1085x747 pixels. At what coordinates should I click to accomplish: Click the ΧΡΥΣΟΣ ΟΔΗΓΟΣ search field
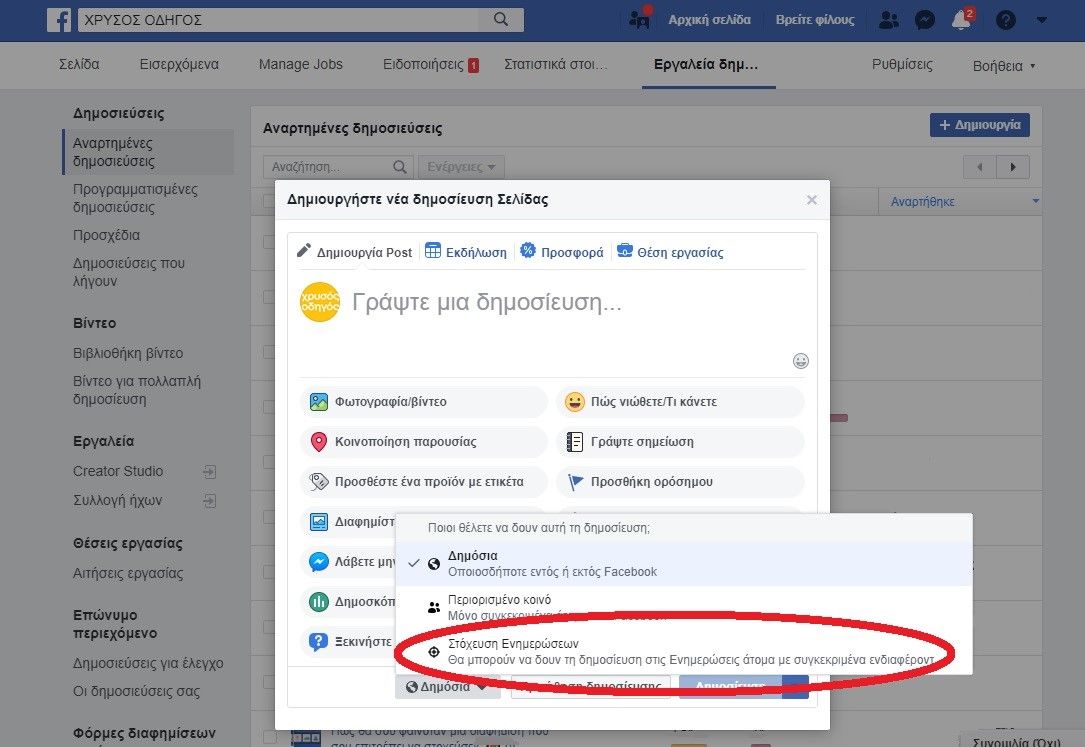coord(278,20)
